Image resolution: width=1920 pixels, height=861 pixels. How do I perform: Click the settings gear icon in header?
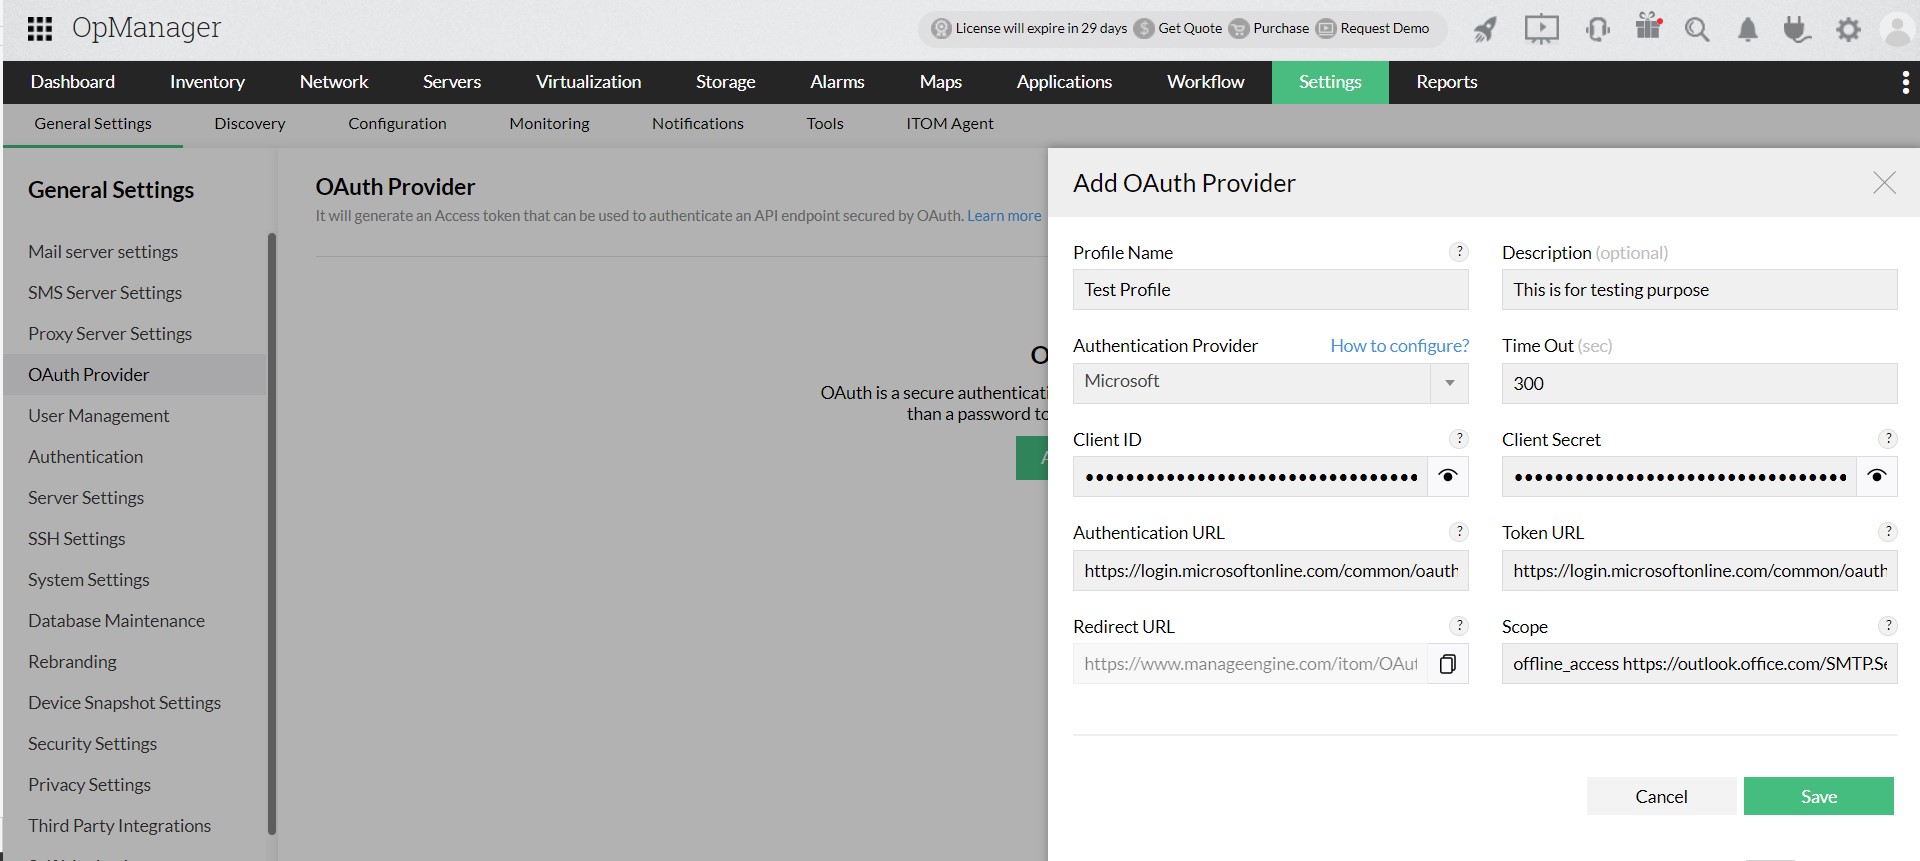(x=1848, y=30)
